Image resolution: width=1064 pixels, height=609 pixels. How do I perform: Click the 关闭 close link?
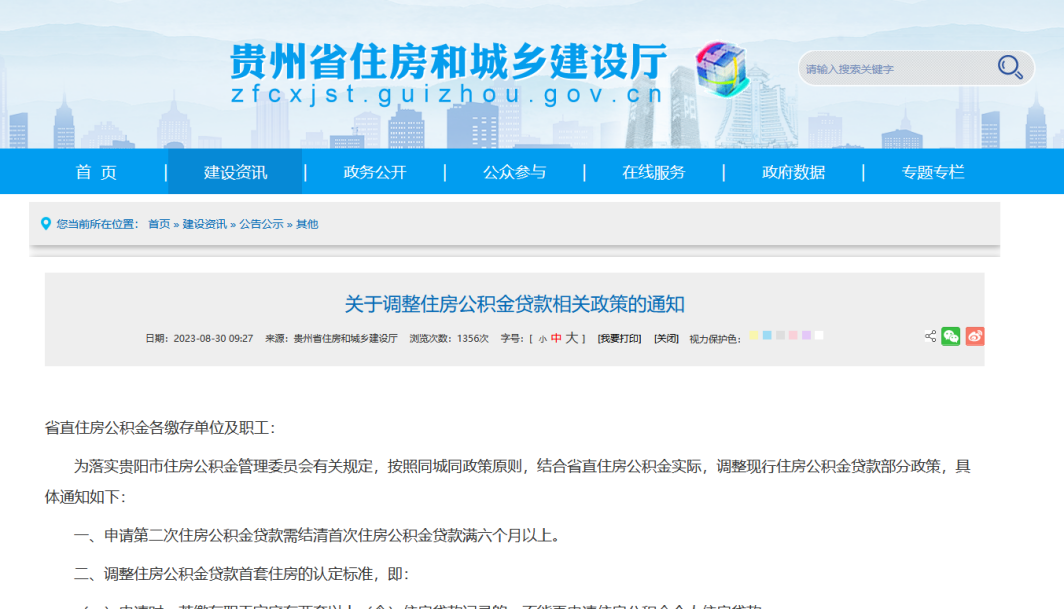666,339
